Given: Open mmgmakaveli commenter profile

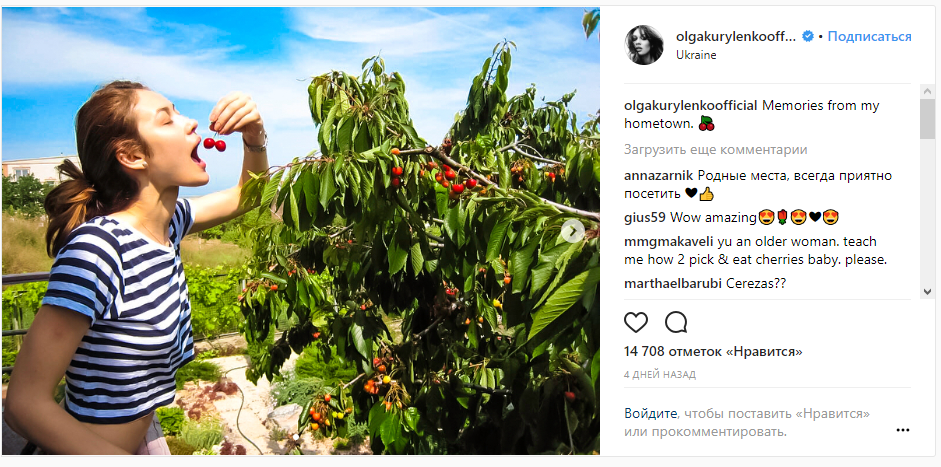Looking at the screenshot, I should (x=669, y=242).
